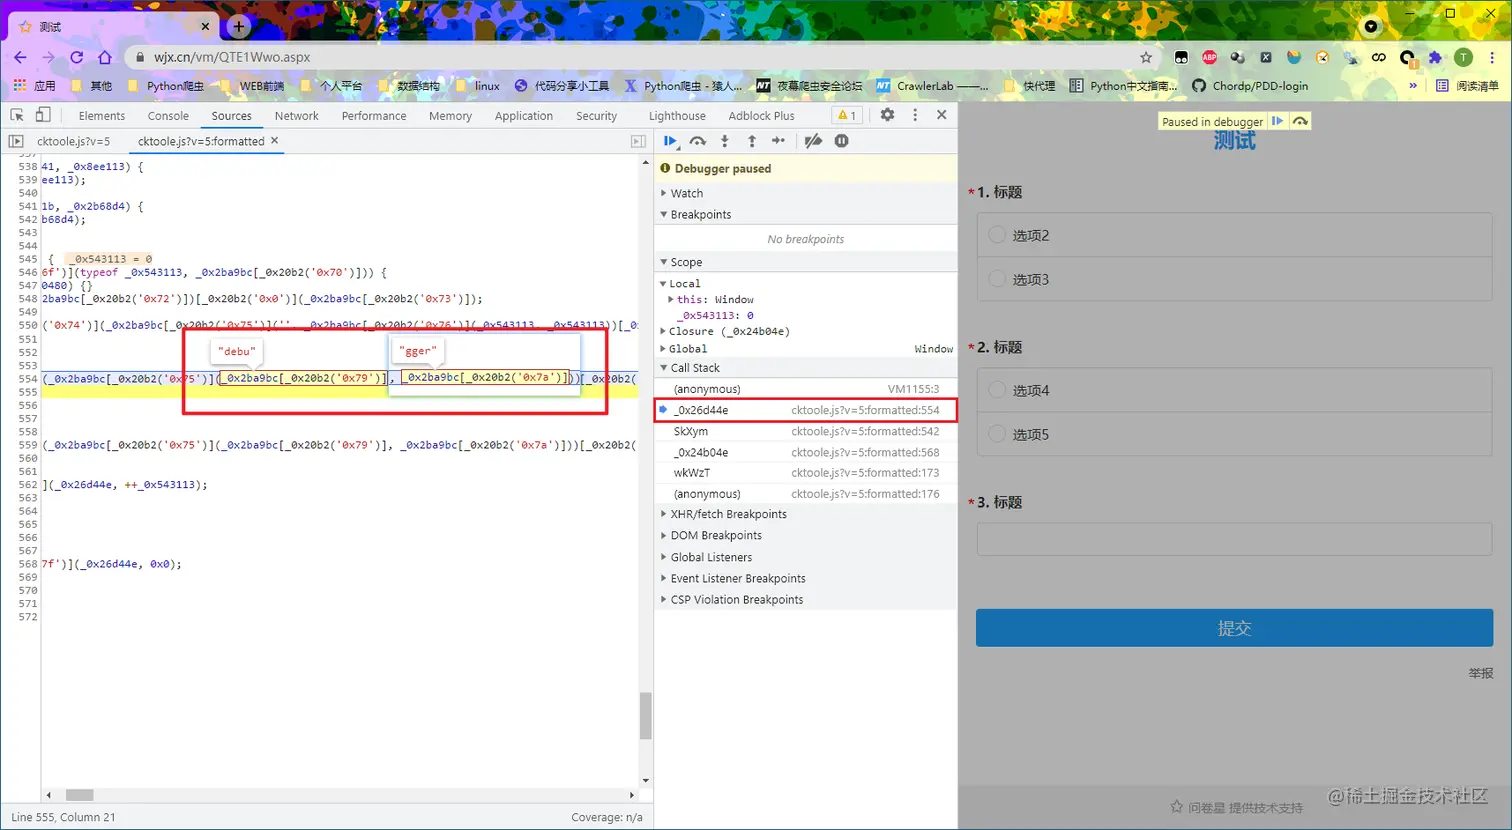The width and height of the screenshot is (1512, 830).
Task: Step out of current function
Action: tap(752, 141)
